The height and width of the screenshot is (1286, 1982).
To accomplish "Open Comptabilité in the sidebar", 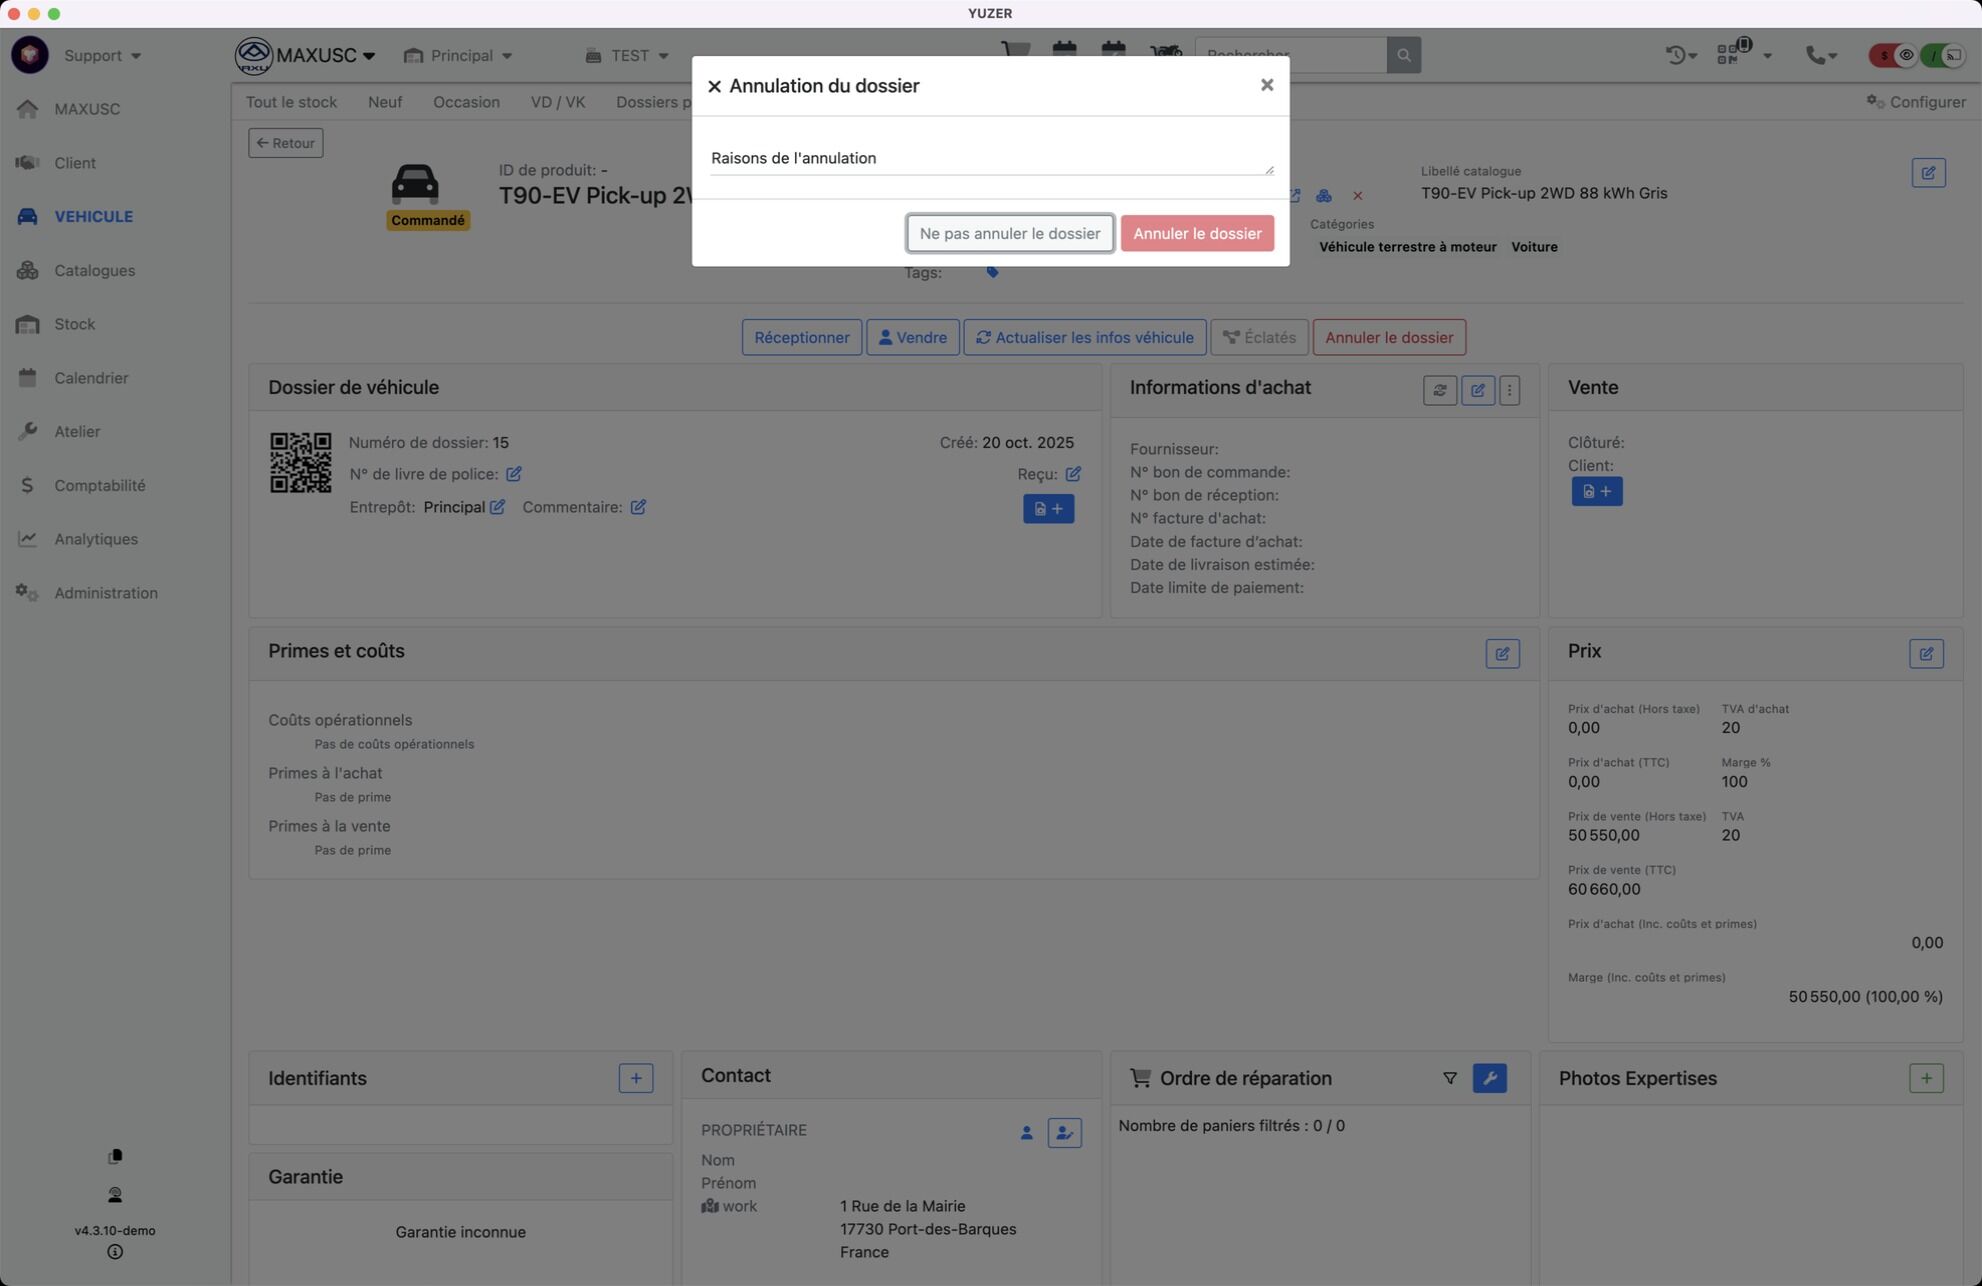I will tap(99, 485).
